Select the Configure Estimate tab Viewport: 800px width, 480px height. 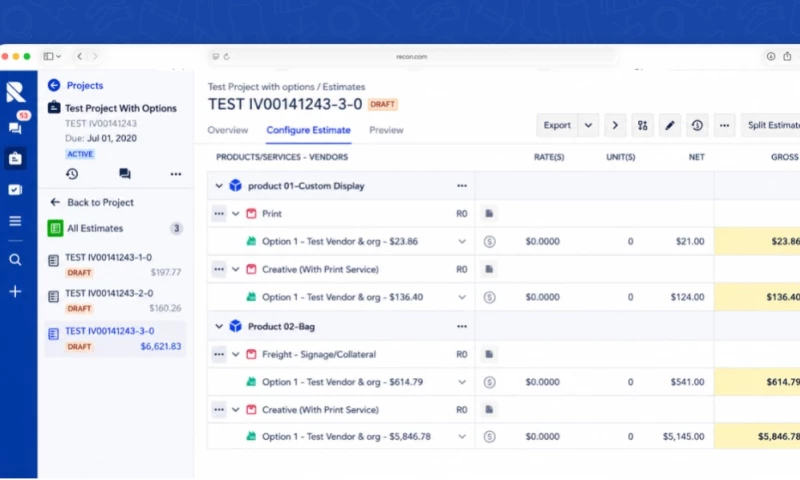pyautogui.click(x=308, y=130)
